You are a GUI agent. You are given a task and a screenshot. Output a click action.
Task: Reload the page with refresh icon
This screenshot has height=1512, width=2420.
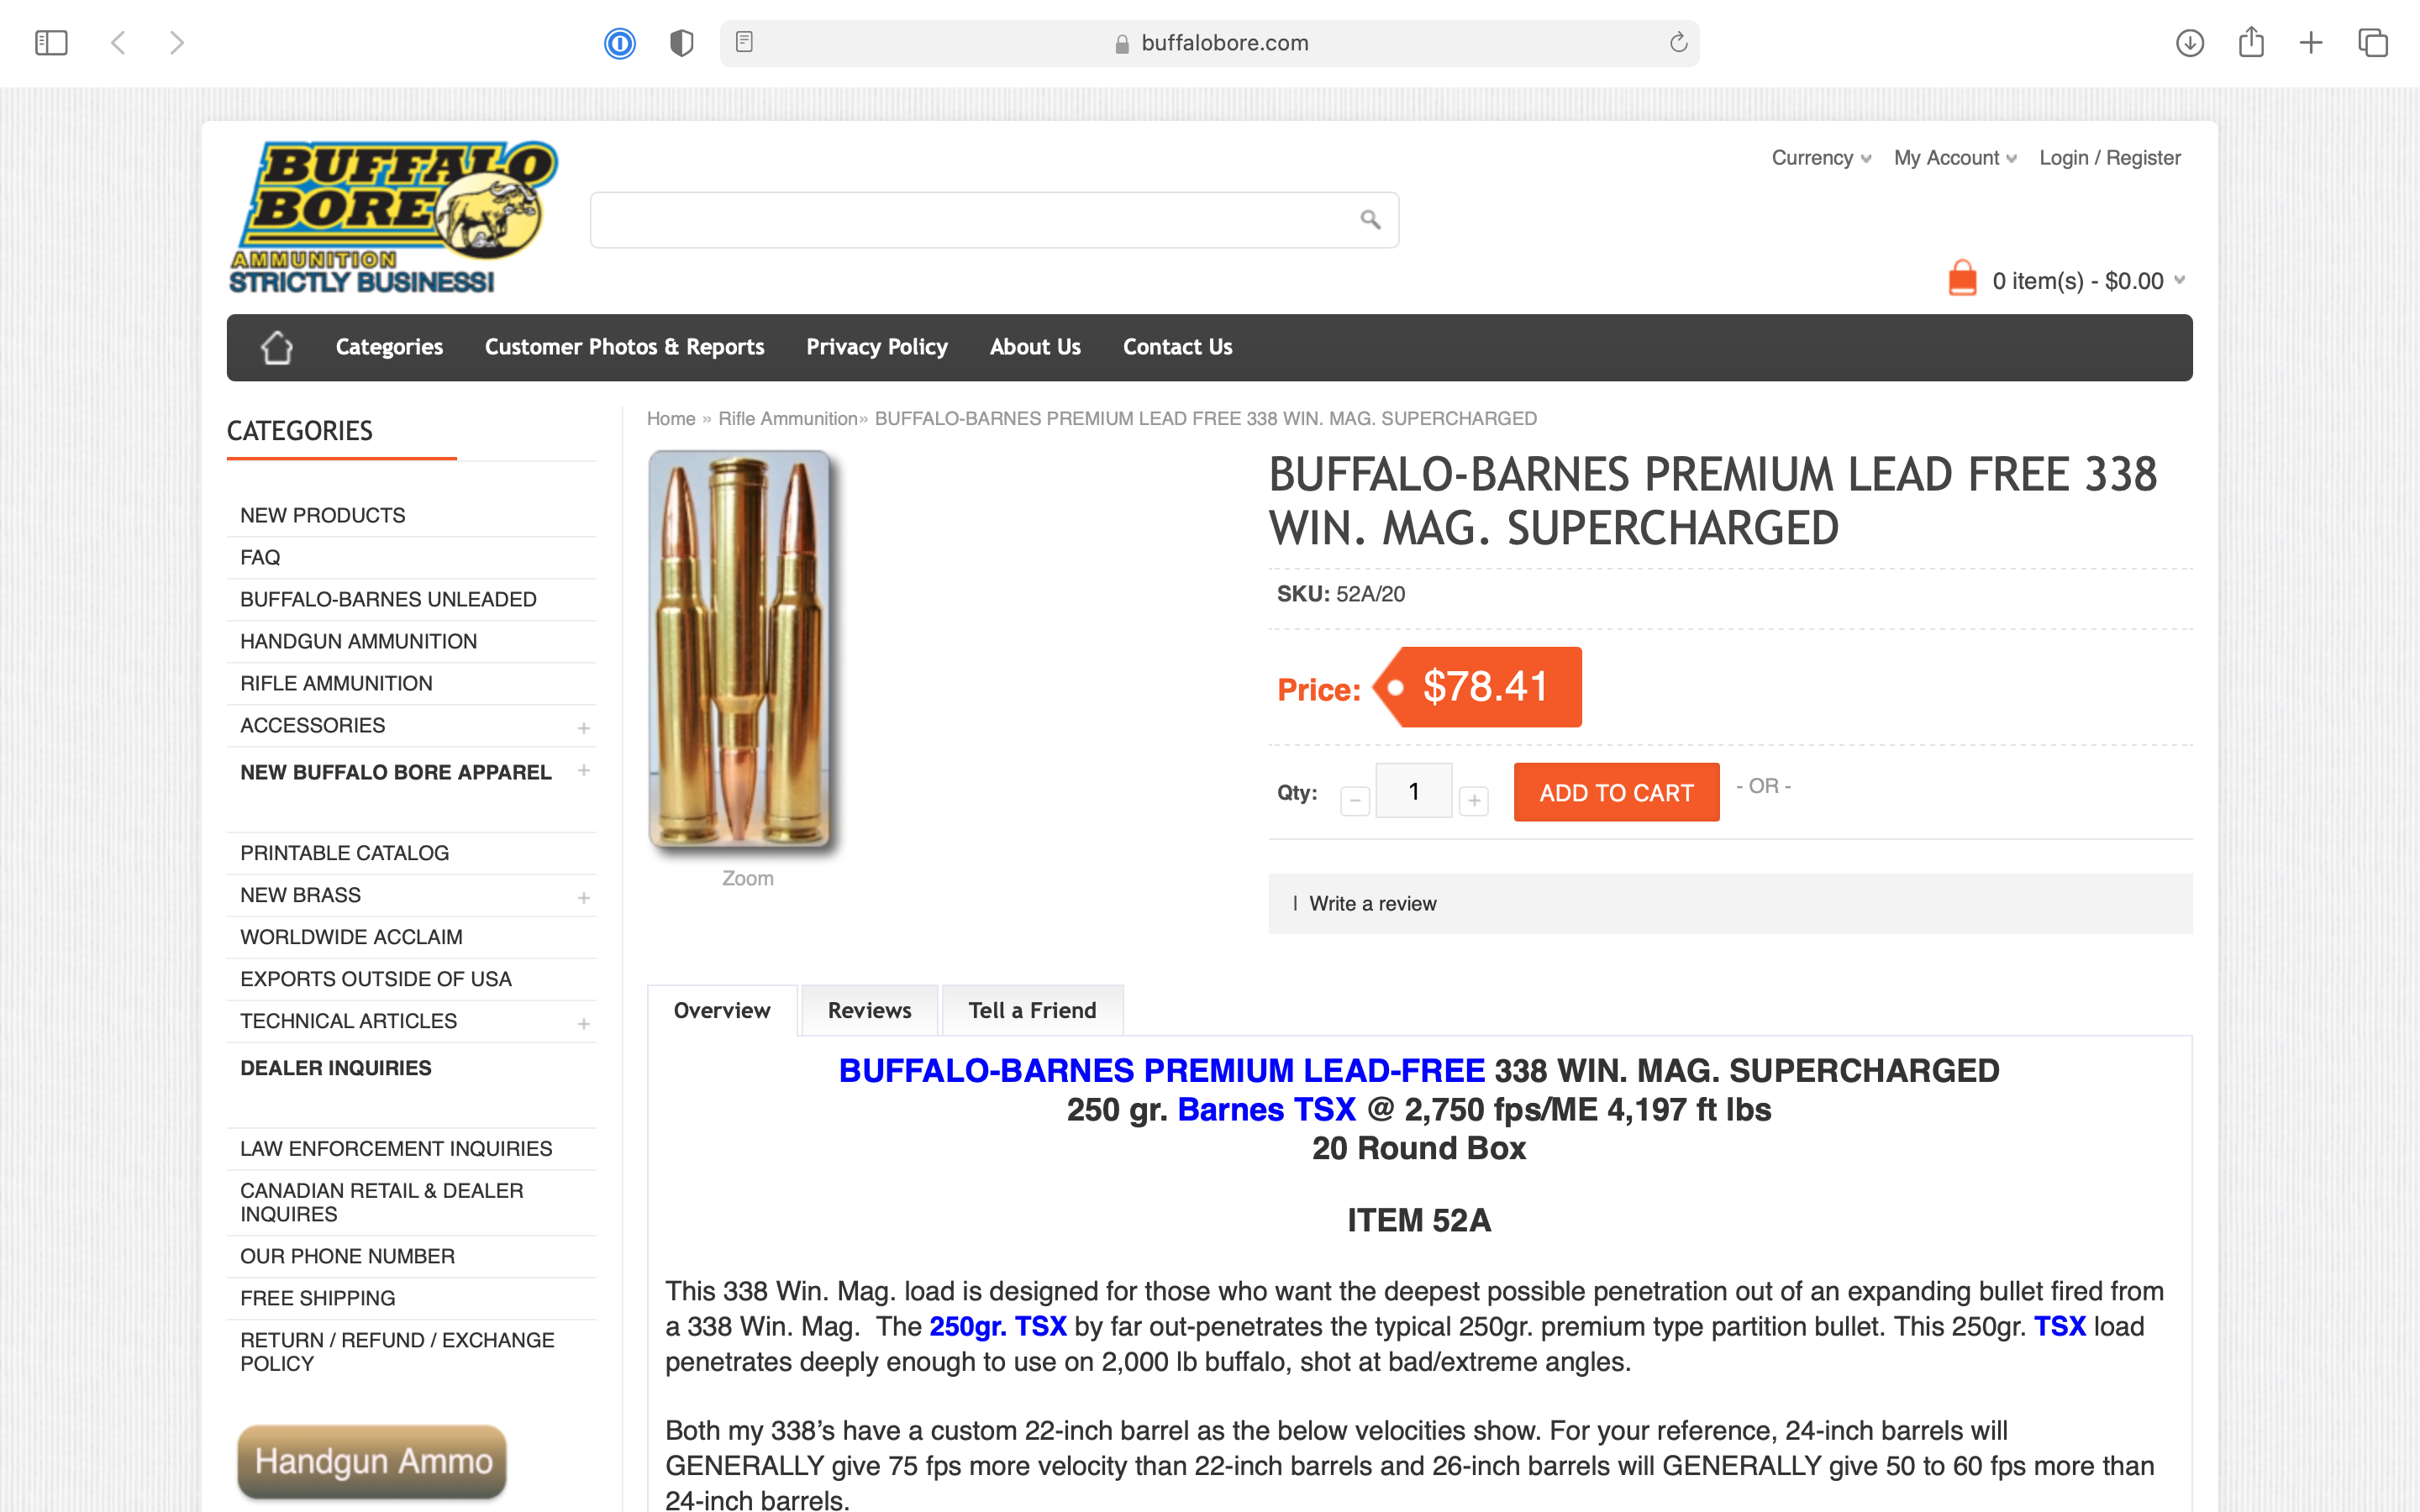[1678, 42]
